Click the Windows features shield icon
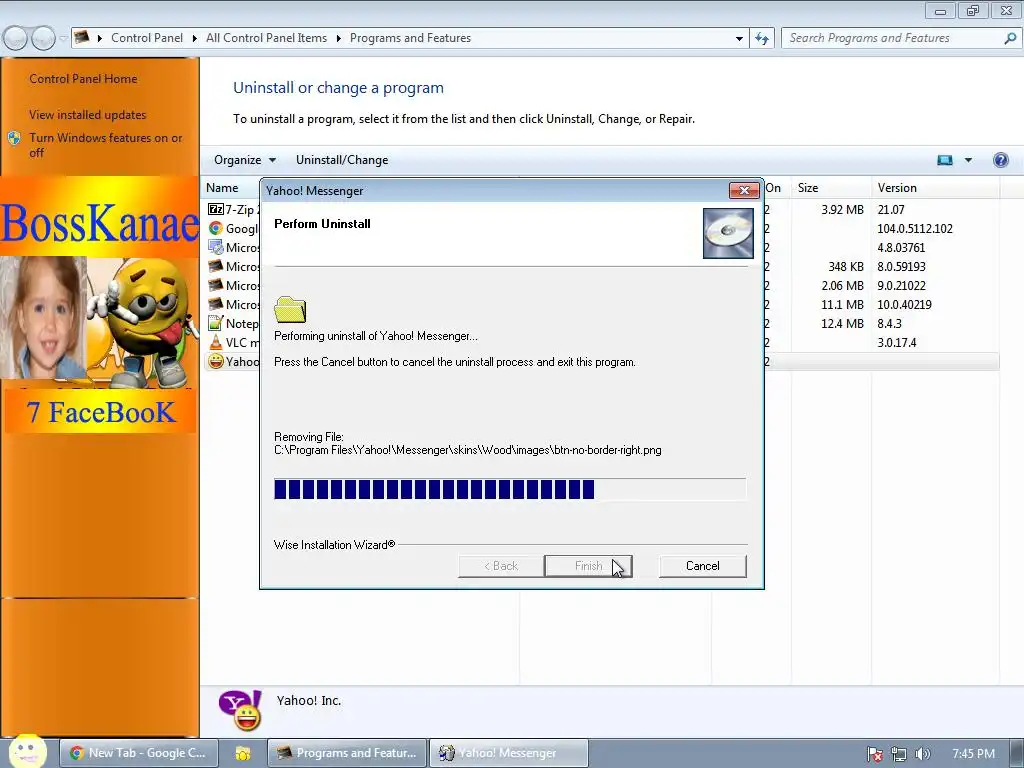1024x768 pixels. click(x=14, y=138)
